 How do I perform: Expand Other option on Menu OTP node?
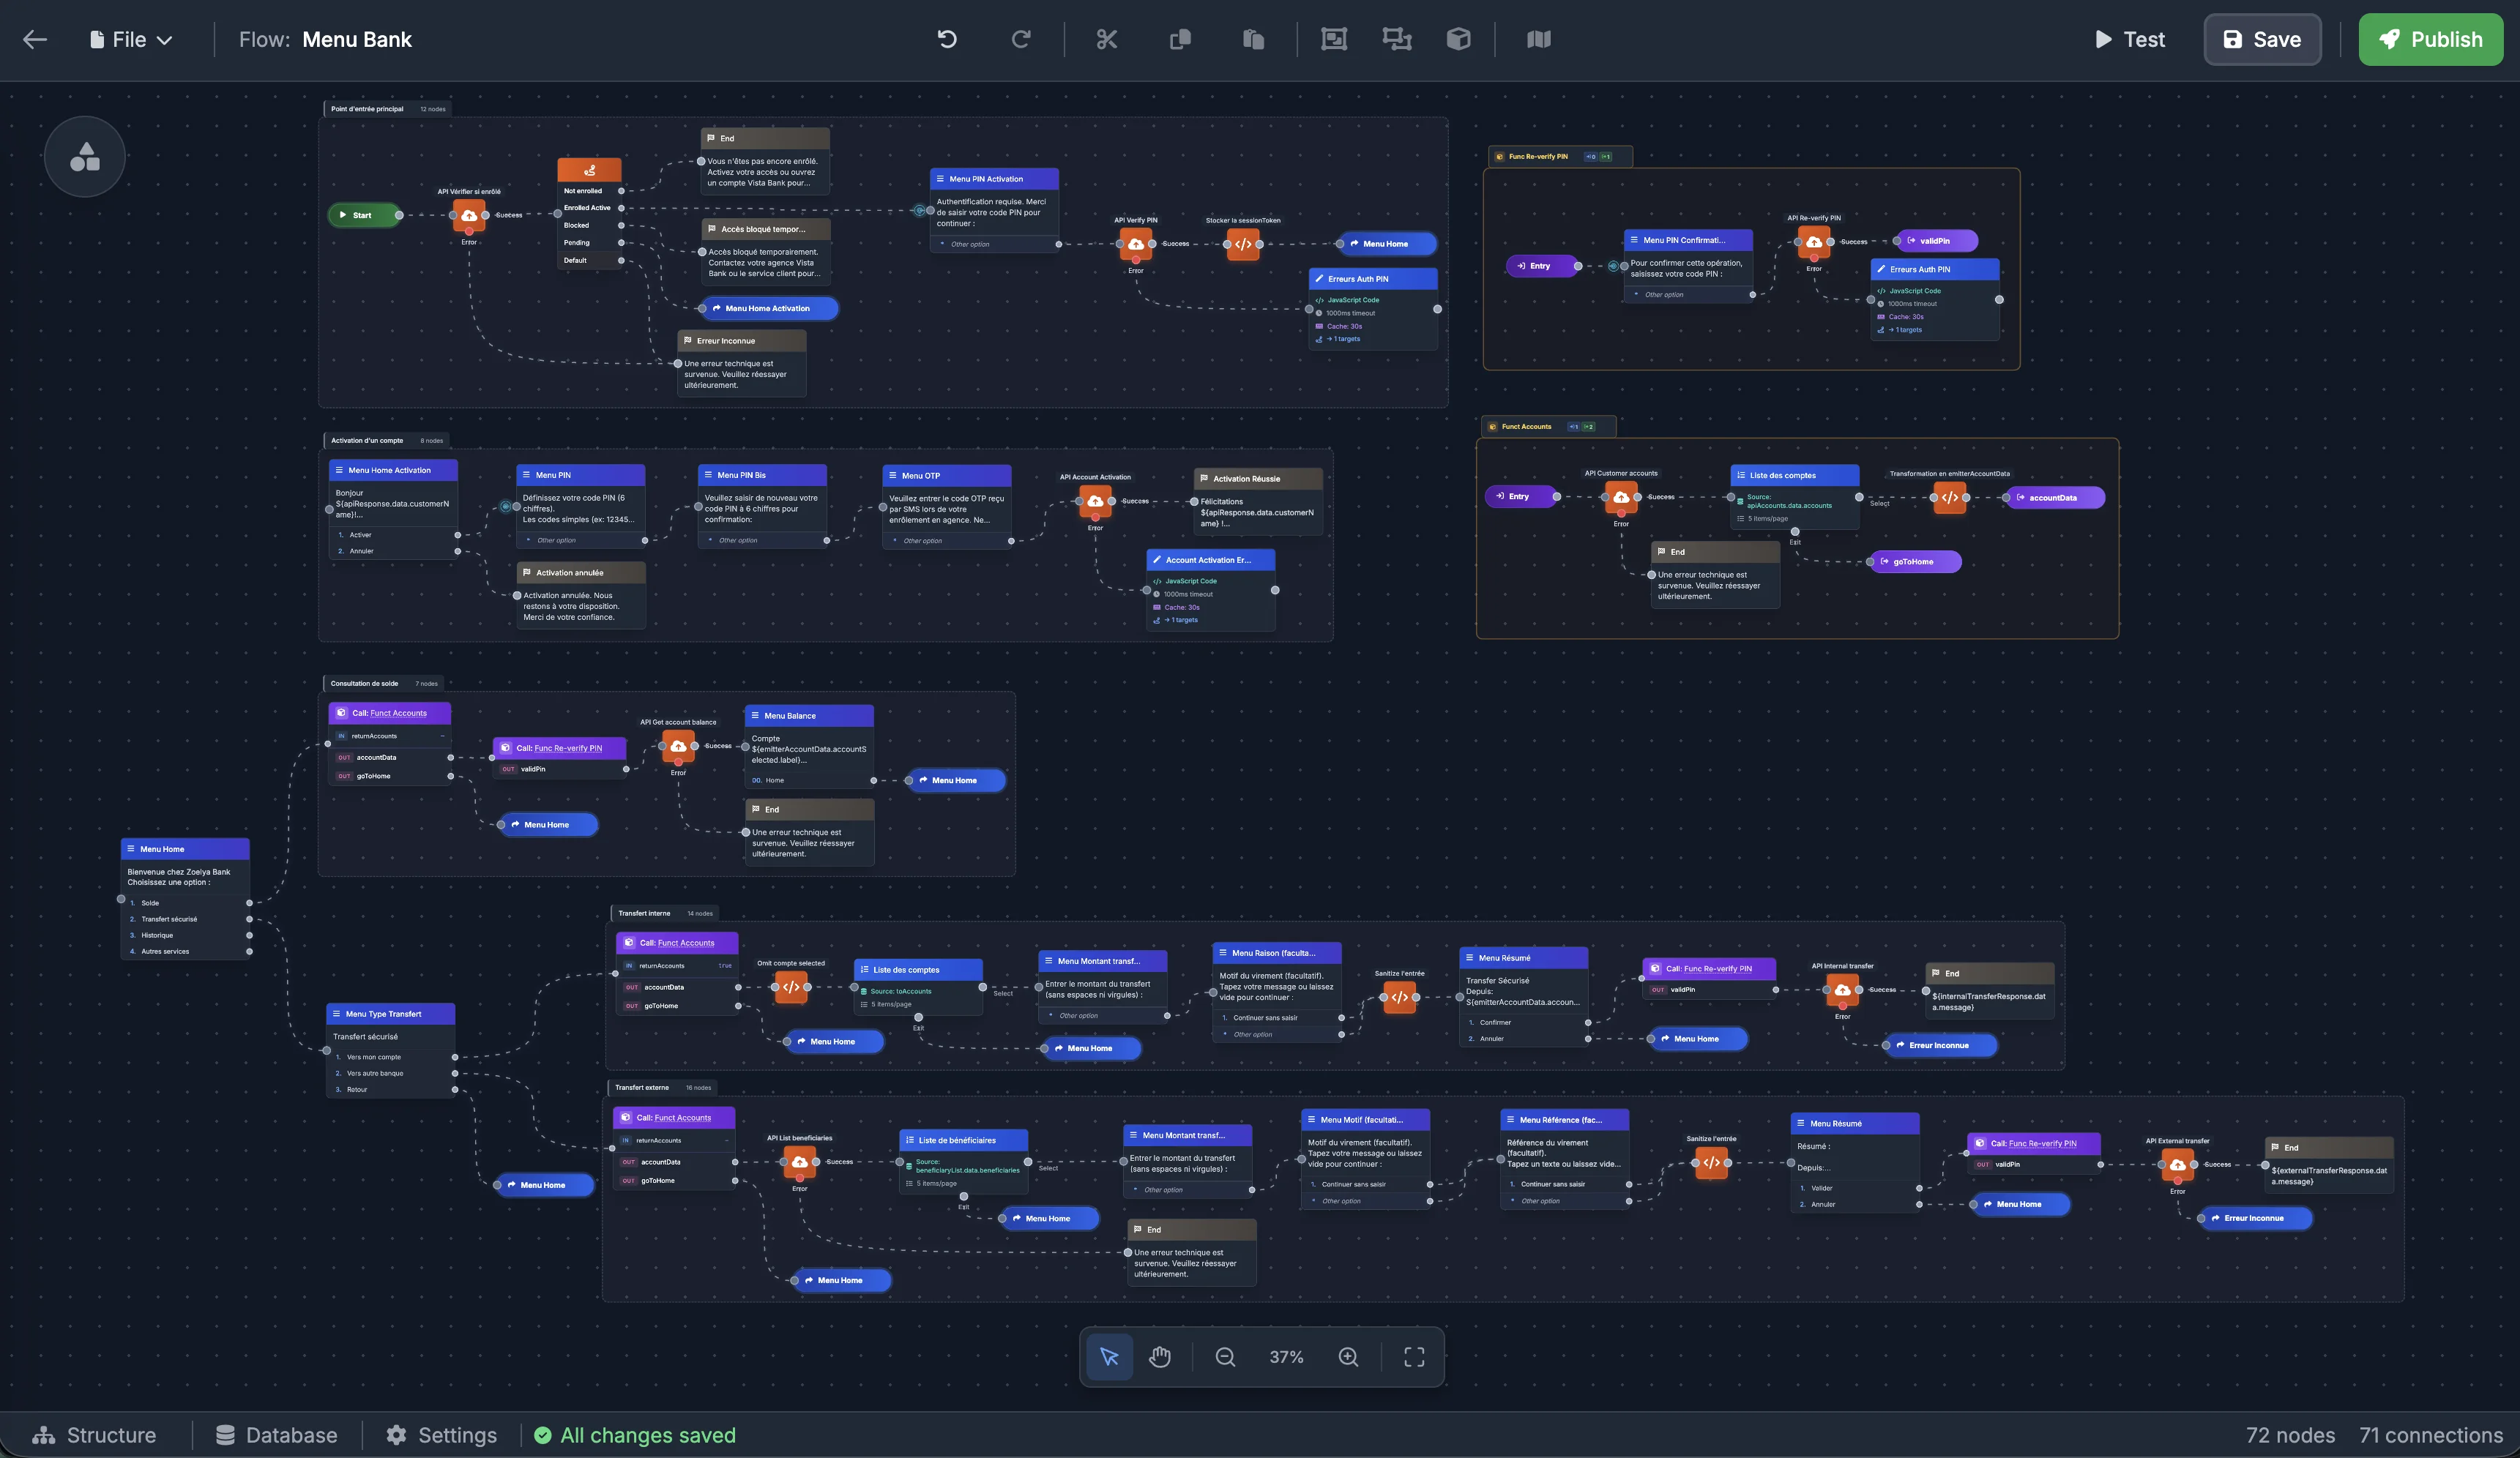click(x=922, y=540)
